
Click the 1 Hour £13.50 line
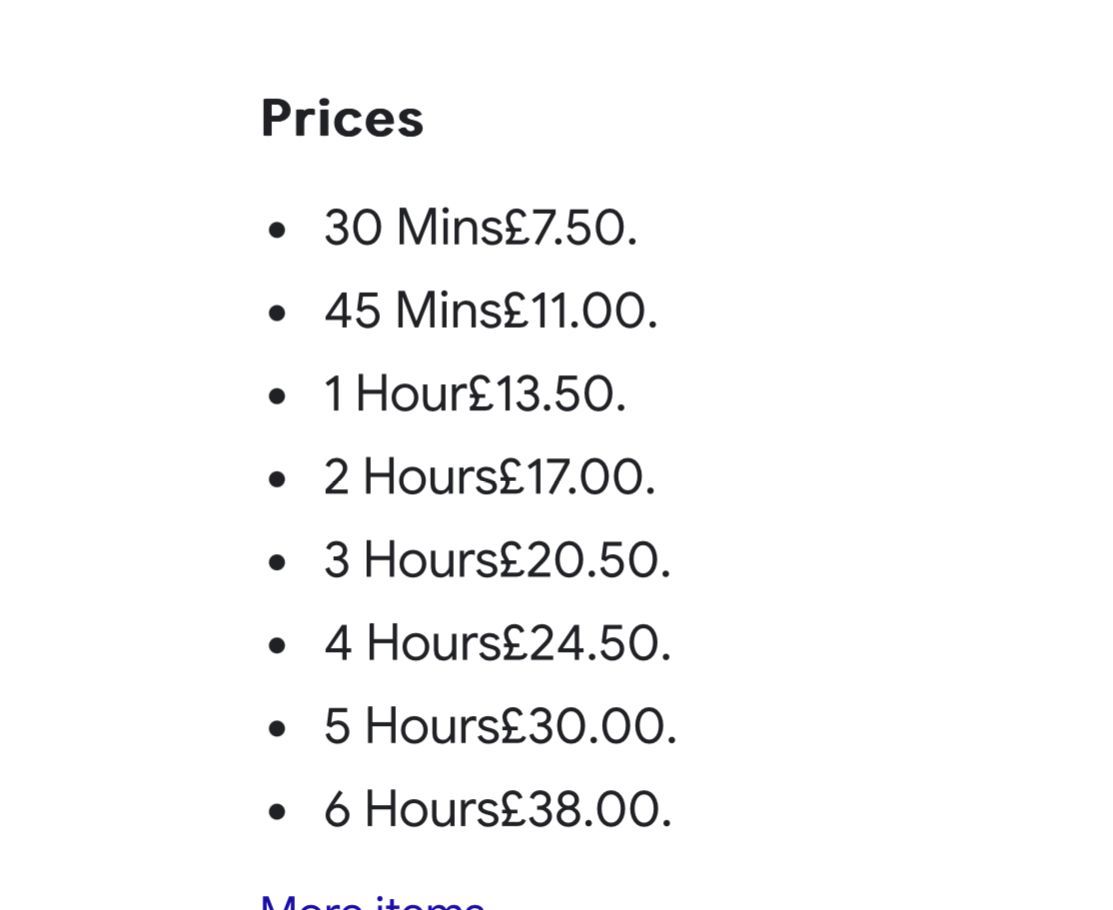[475, 394]
